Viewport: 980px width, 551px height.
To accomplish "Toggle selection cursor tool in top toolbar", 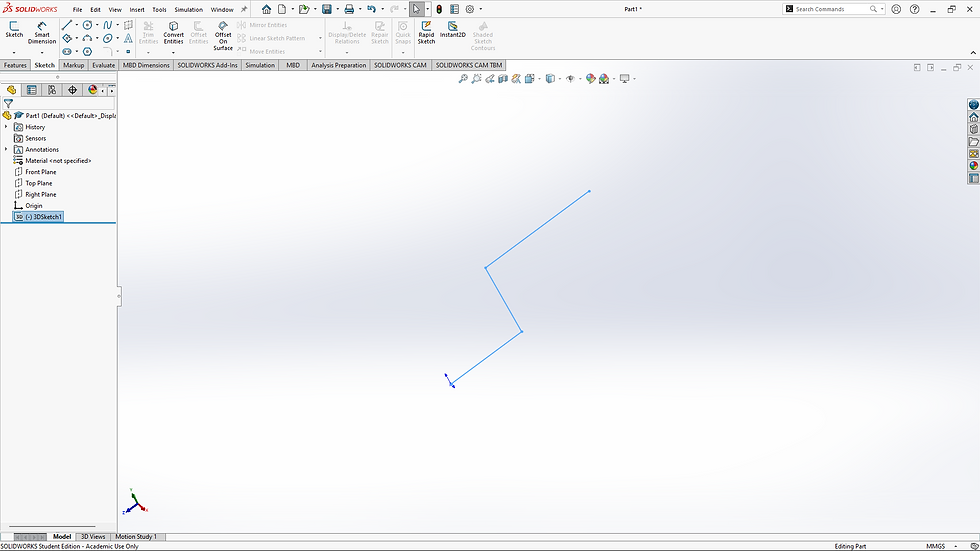I will click(x=416, y=9).
